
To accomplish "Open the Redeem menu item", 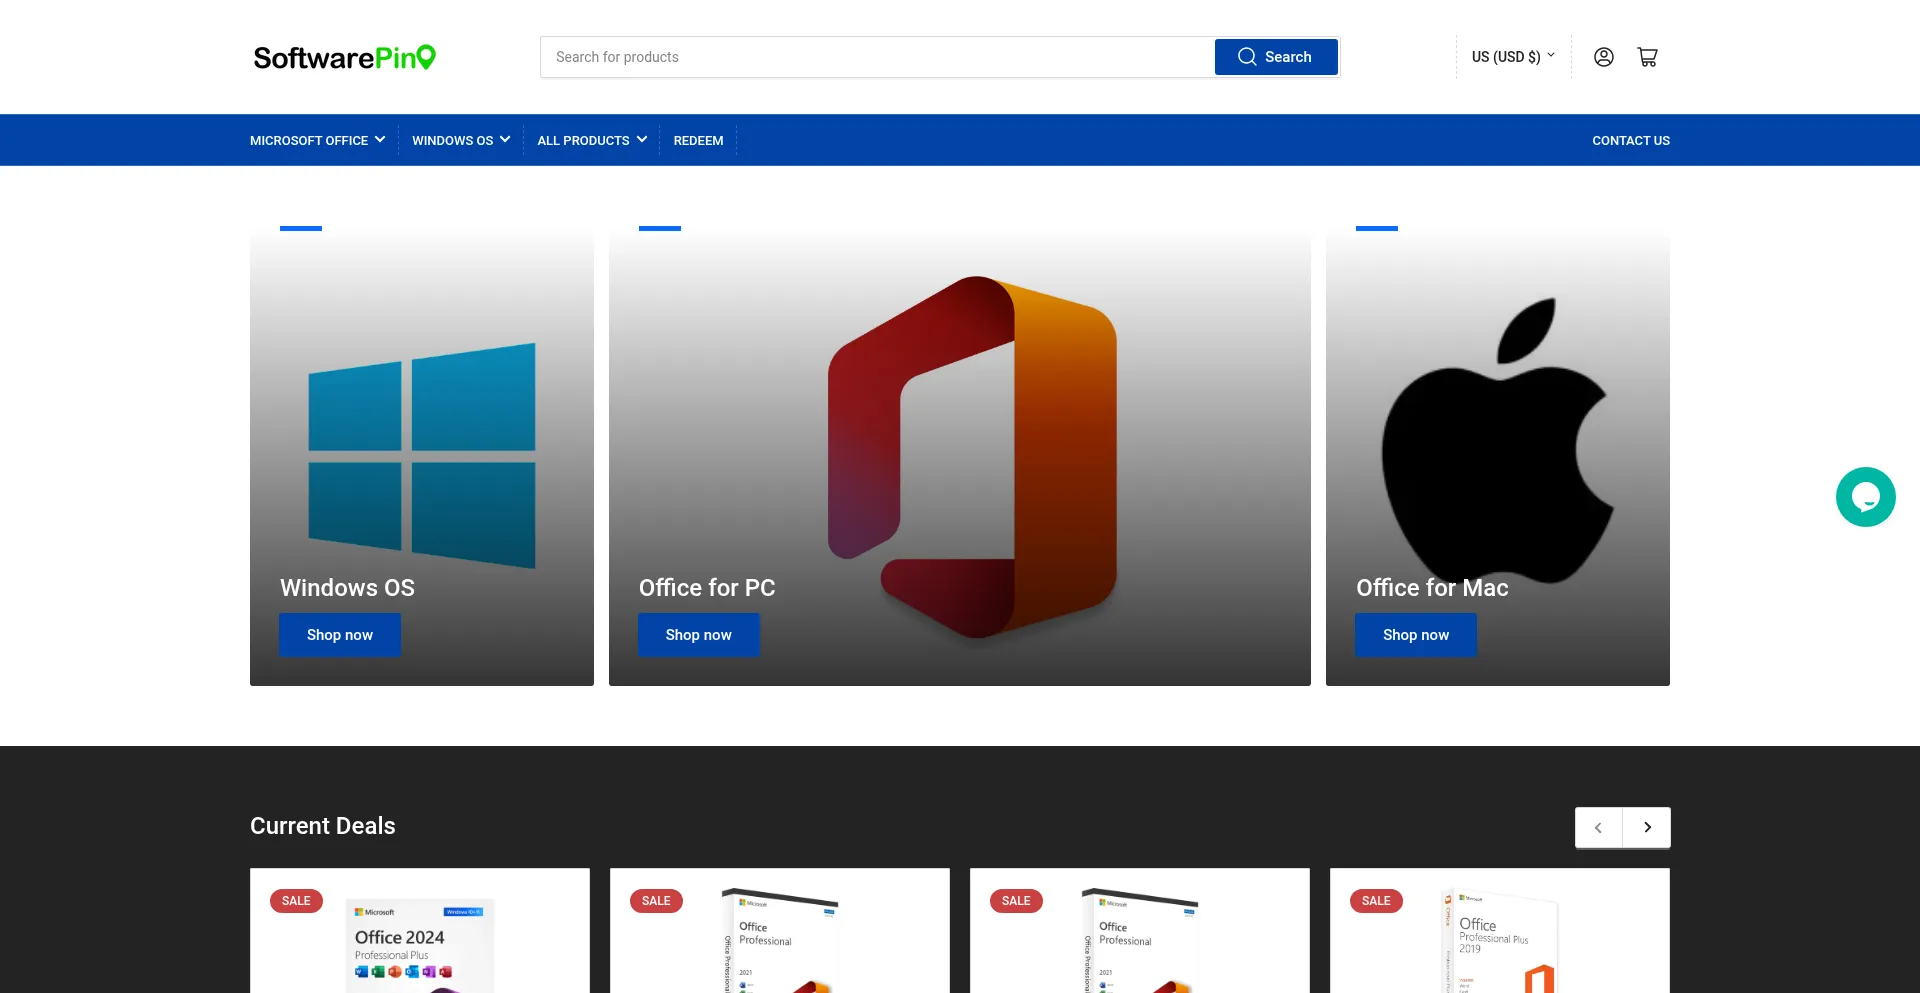I will point(698,141).
